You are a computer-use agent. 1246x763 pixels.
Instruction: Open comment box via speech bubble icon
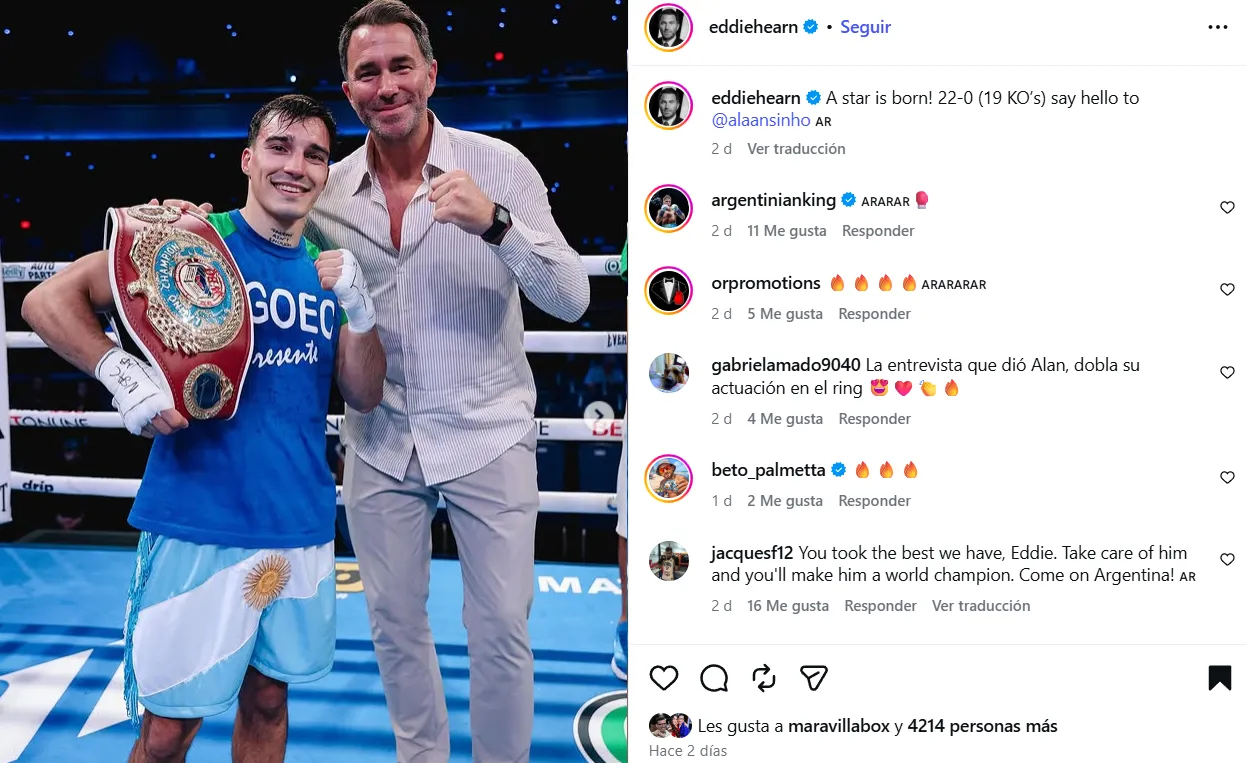(714, 678)
